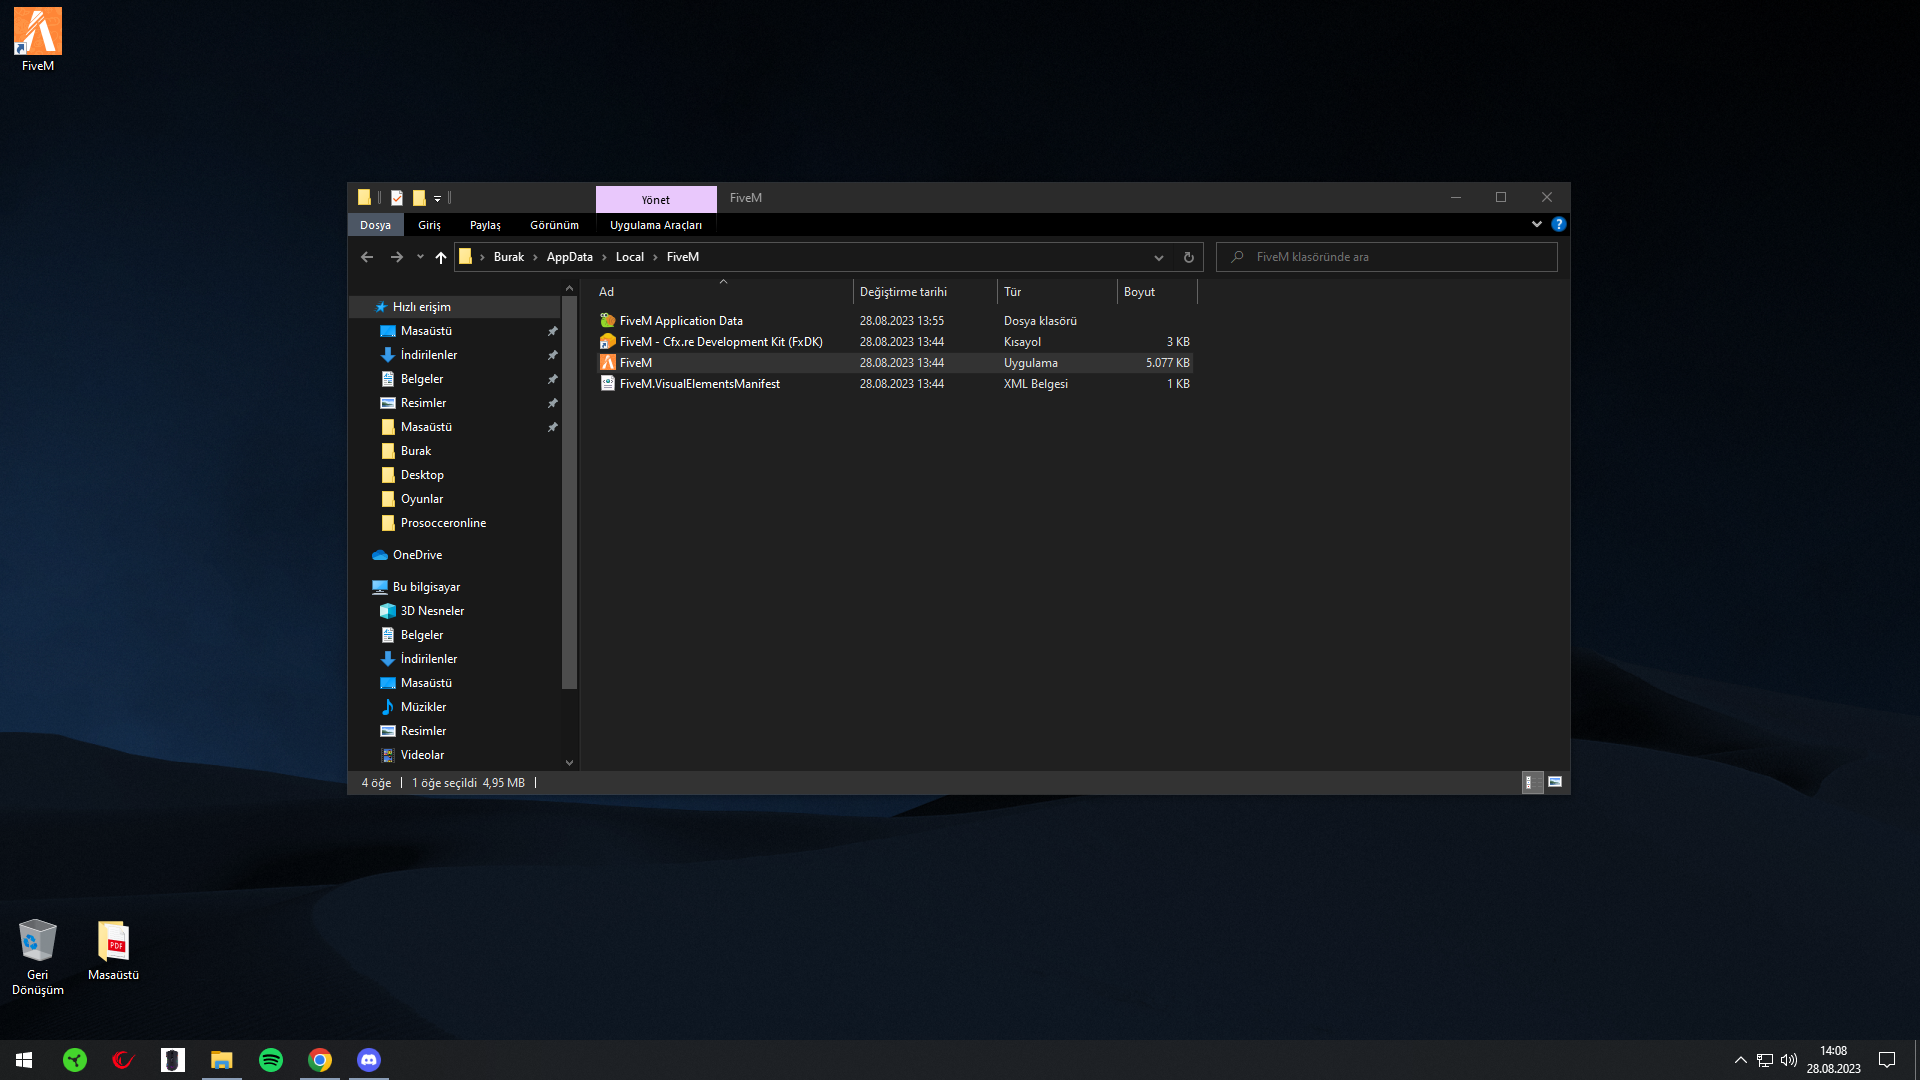The height and width of the screenshot is (1080, 1920).
Task: Open Discord from the taskbar
Action: click(x=369, y=1060)
